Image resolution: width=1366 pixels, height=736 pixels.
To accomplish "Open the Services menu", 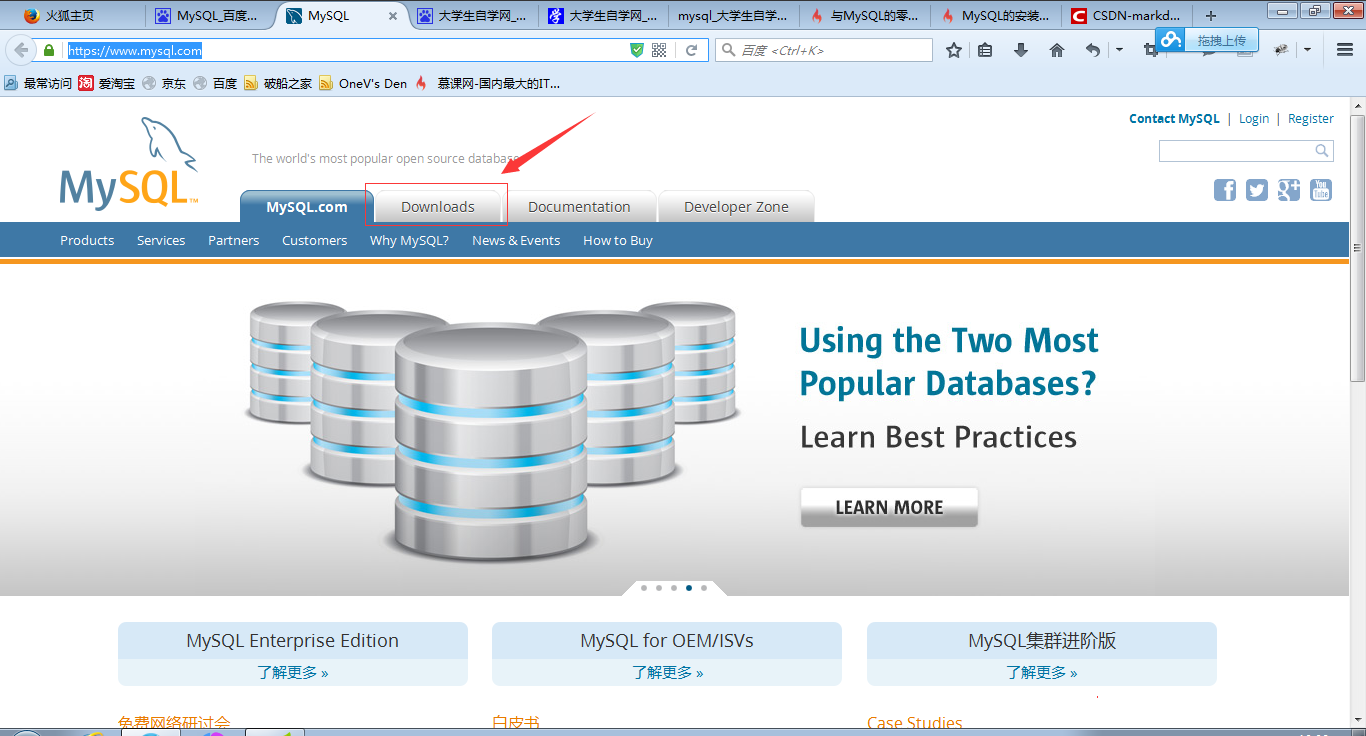I will (x=161, y=240).
